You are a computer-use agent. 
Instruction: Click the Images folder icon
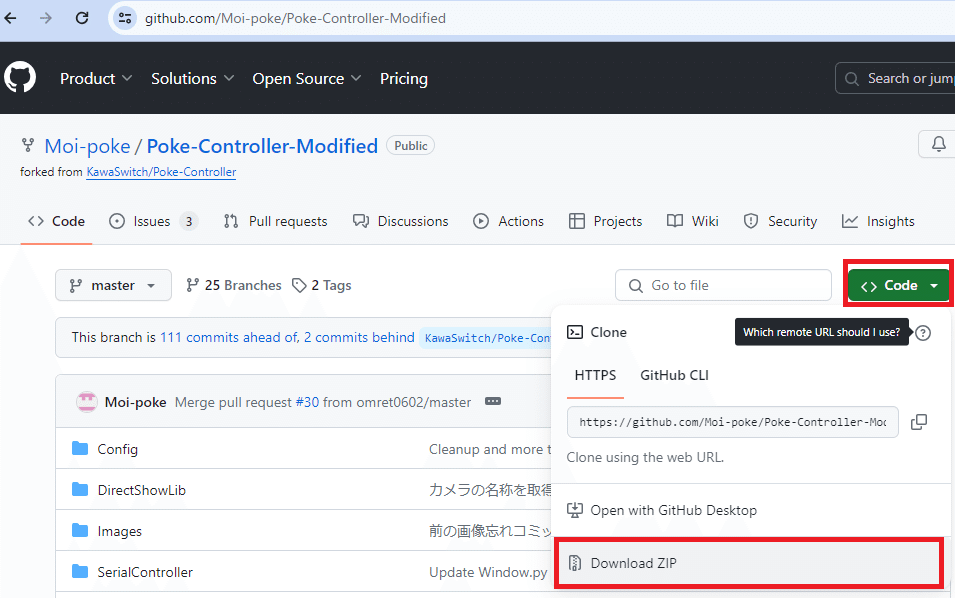80,530
